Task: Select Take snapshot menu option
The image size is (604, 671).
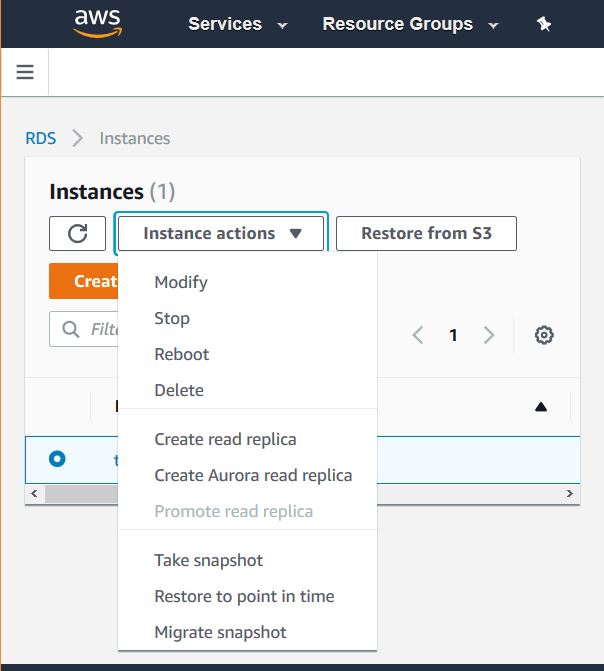Action: pos(209,560)
